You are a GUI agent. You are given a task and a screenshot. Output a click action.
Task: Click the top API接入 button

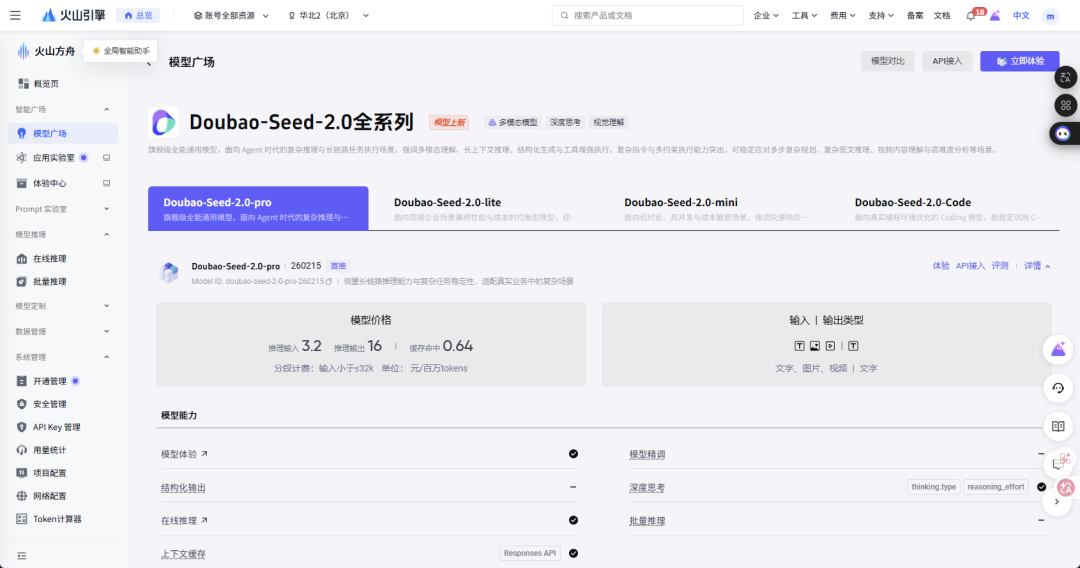(947, 61)
